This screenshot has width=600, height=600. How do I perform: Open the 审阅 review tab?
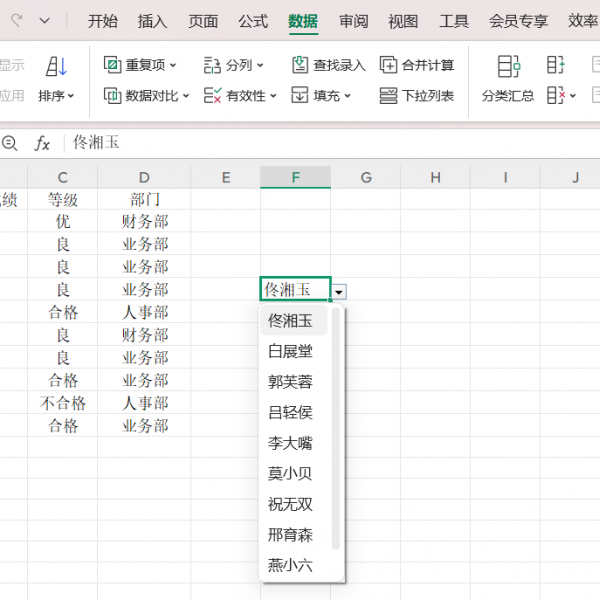pos(353,21)
